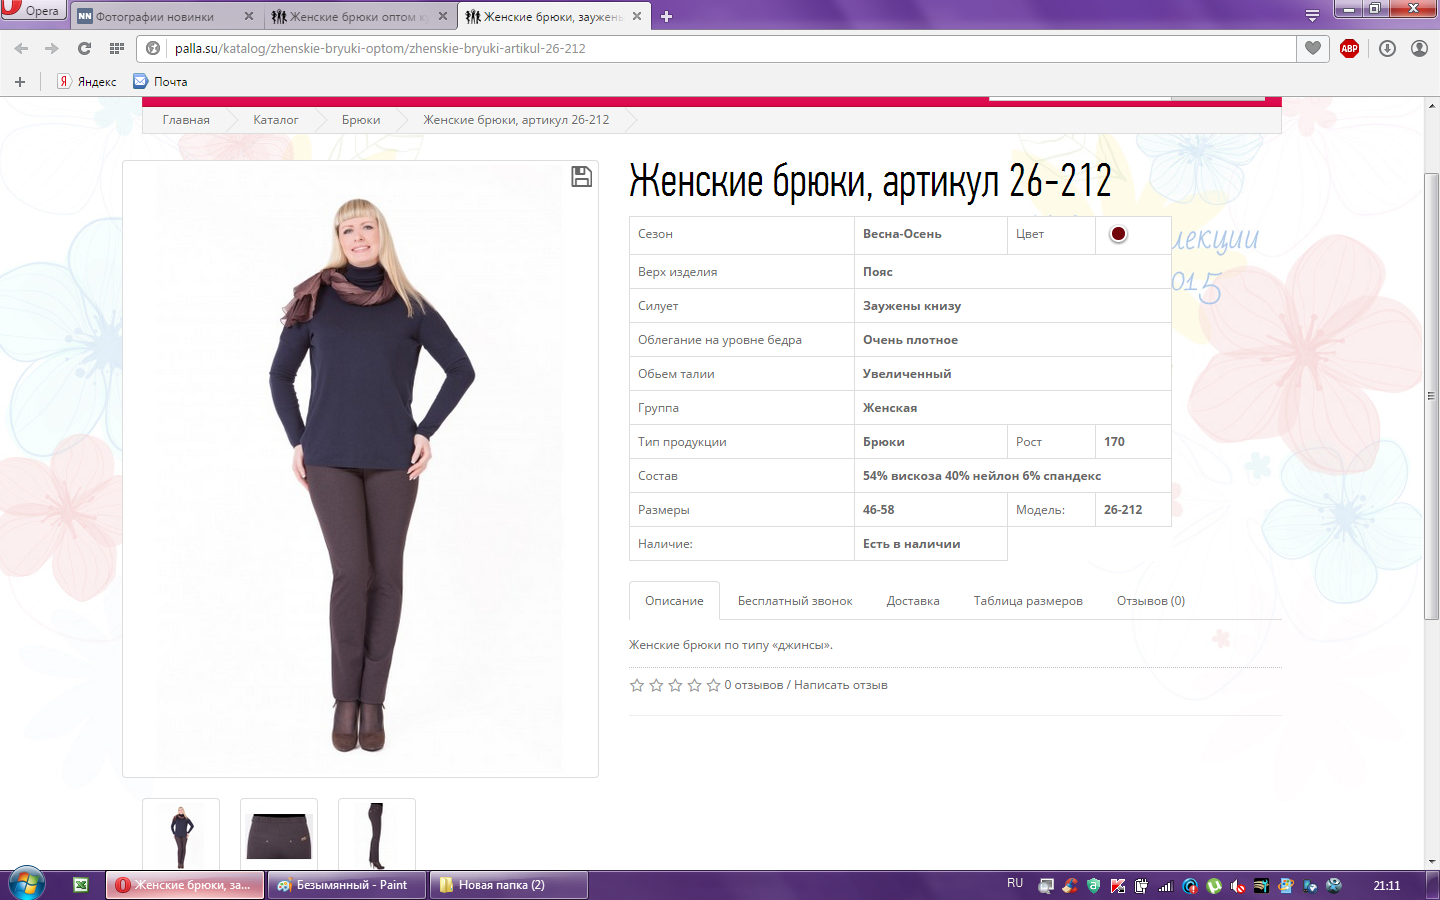The image size is (1440, 900).
Task: Switch to the Безымянный - Paint window
Action: click(x=347, y=885)
